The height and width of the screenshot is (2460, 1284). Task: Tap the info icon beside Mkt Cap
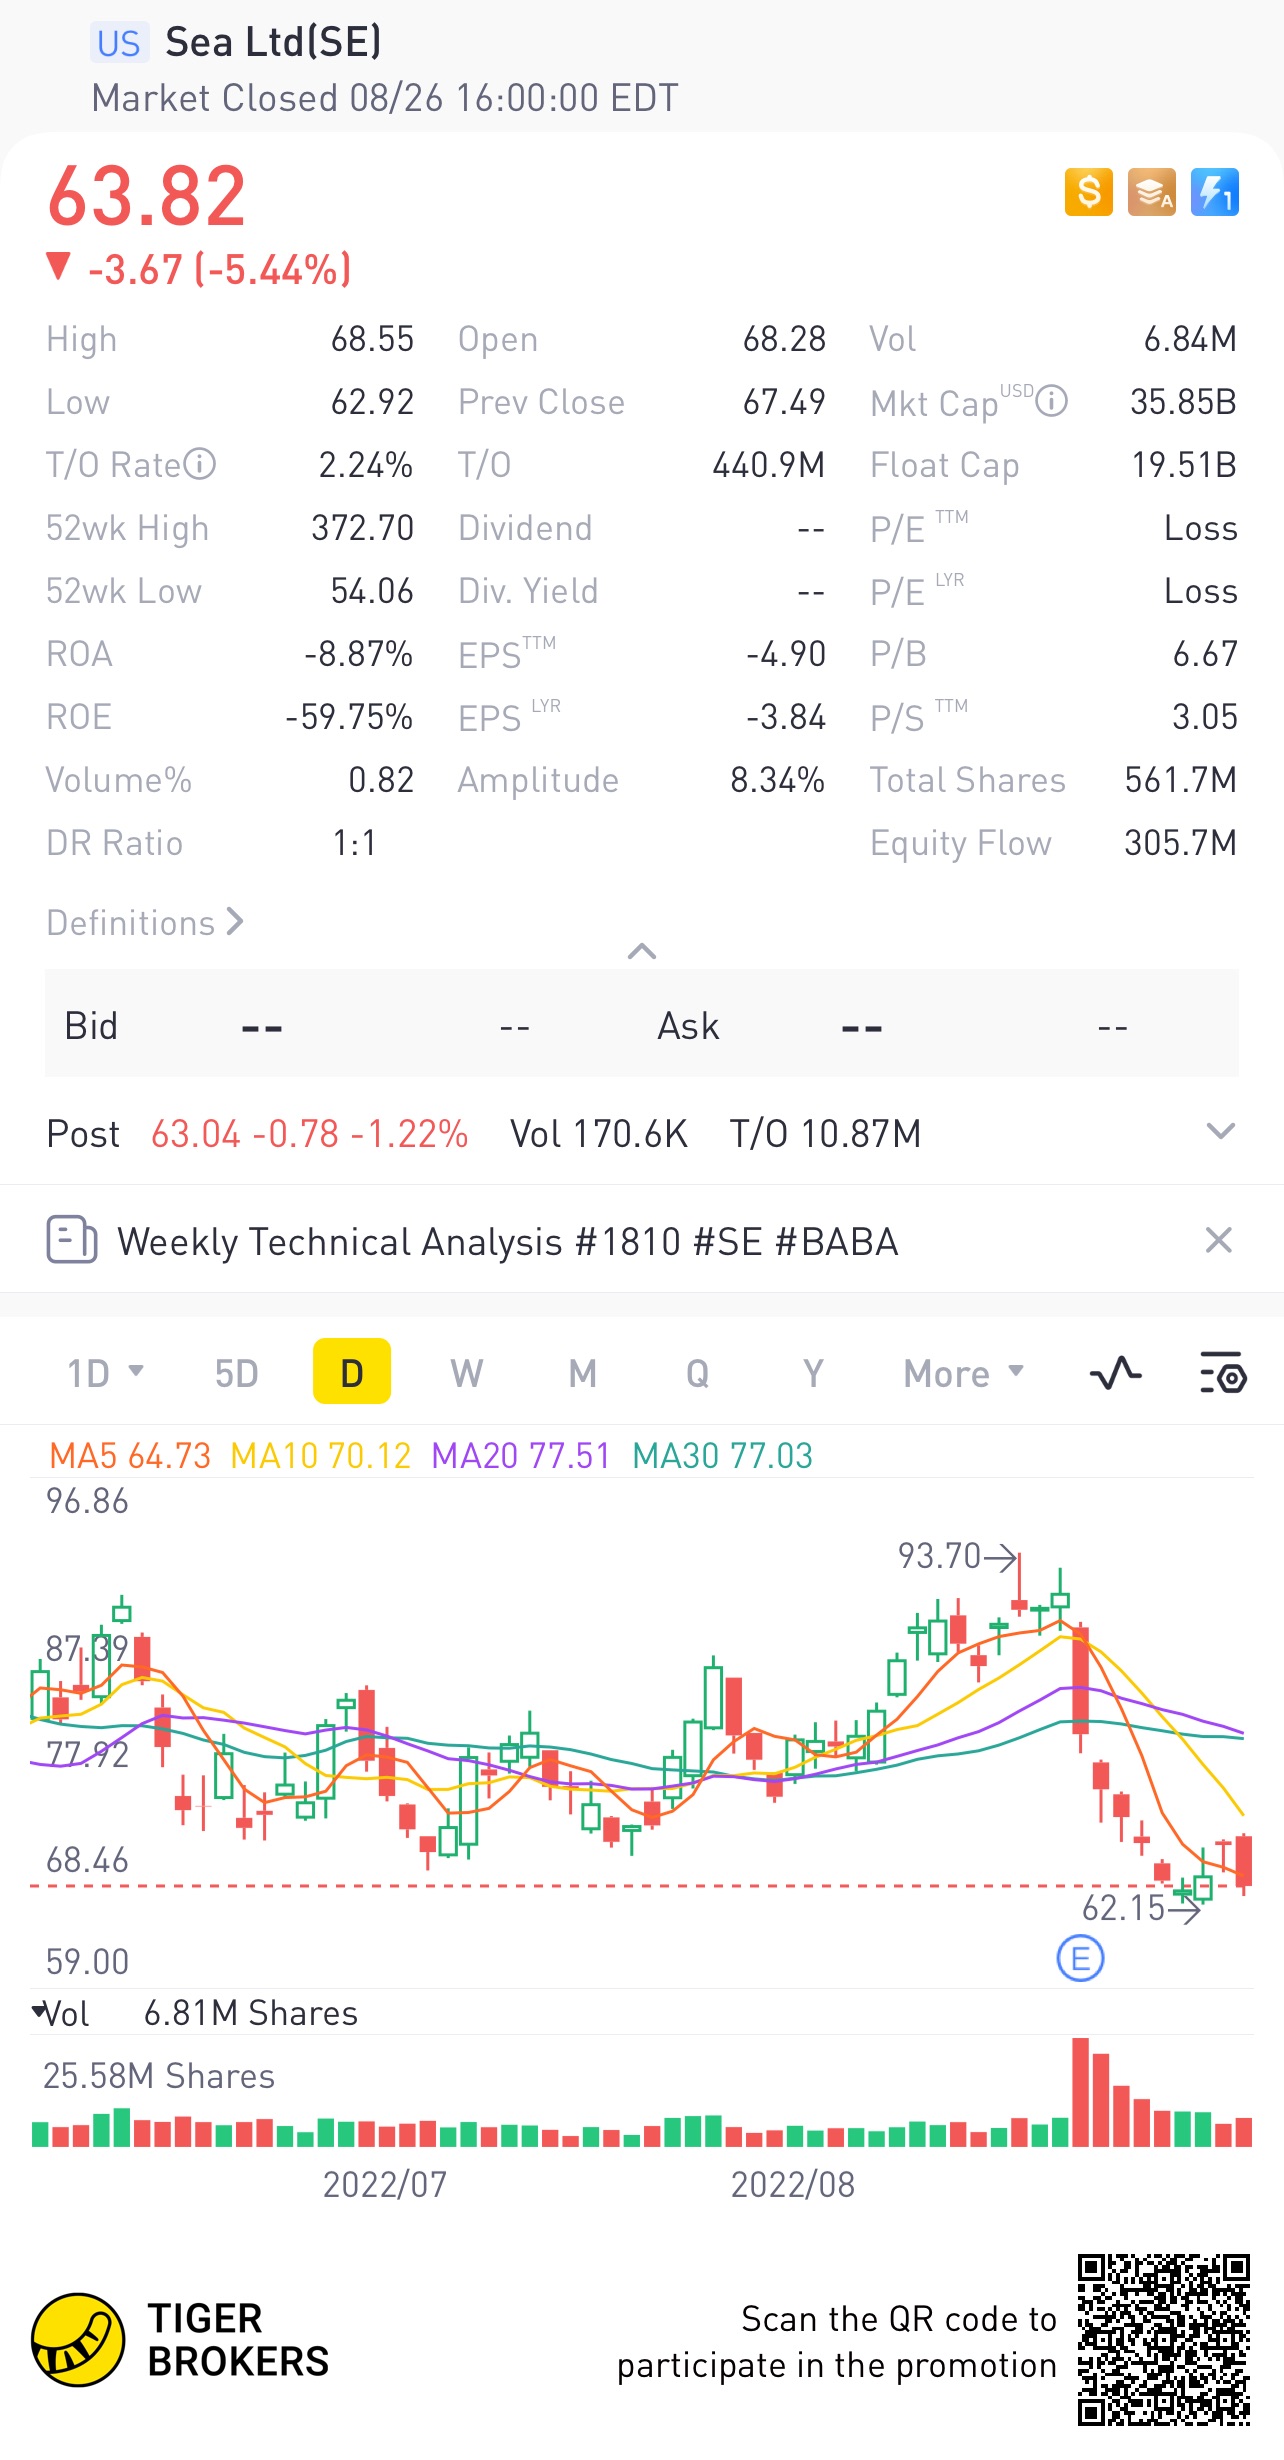[1051, 402]
